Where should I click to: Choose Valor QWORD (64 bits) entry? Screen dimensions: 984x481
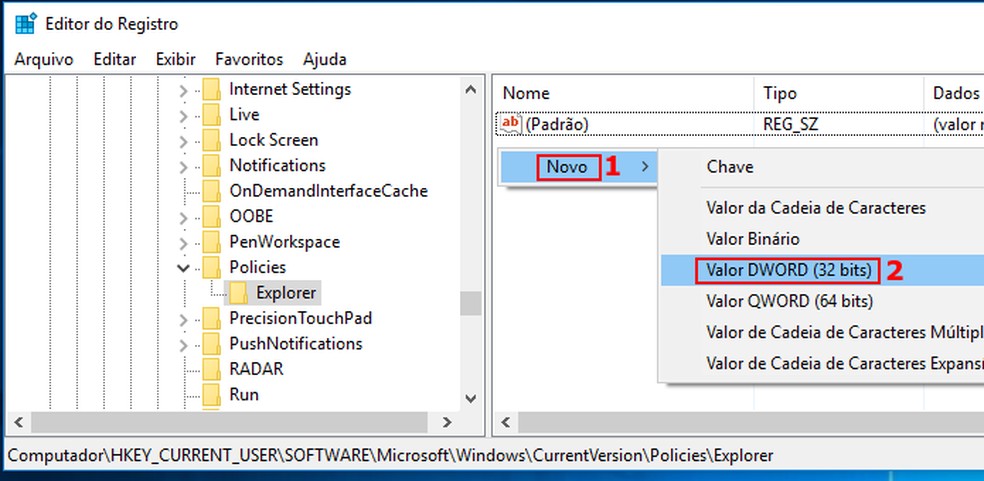789,301
